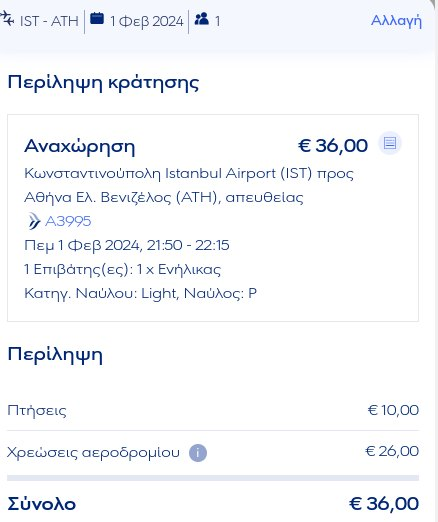Click the Περίληψη section heading
438x522 pixels.
55,354
